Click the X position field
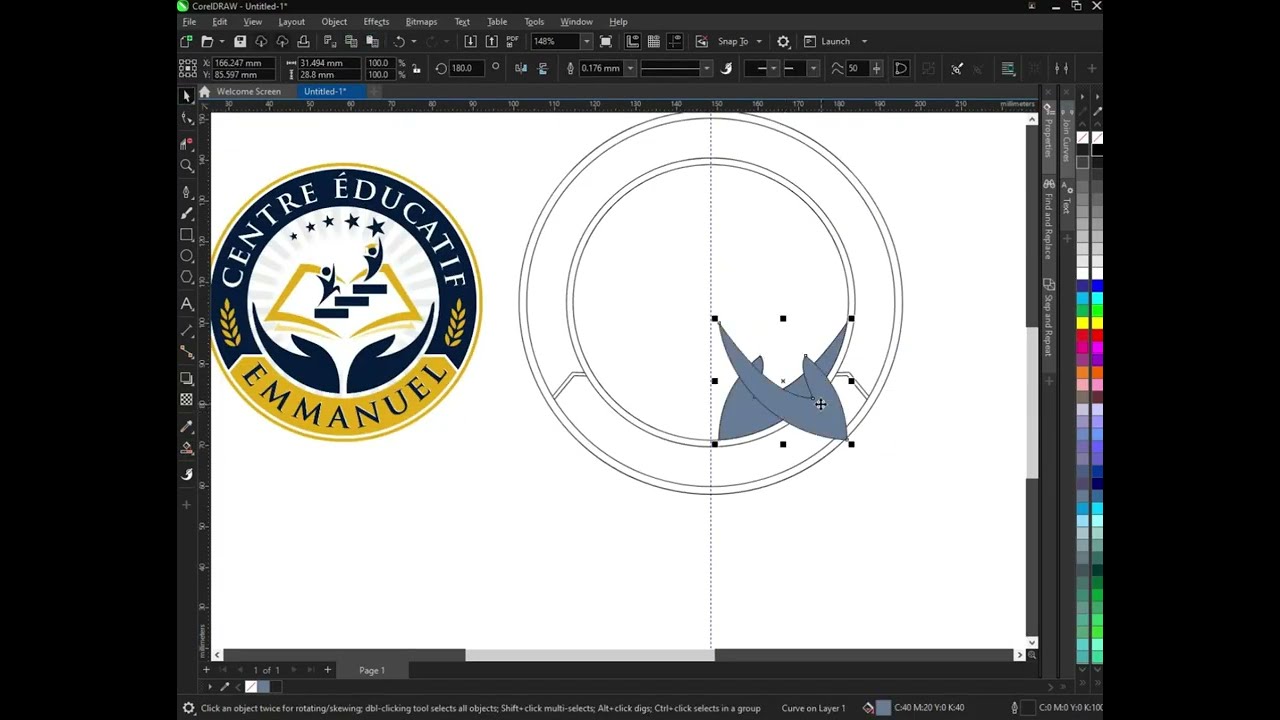Viewport: 1280px width, 720px height. (x=245, y=62)
